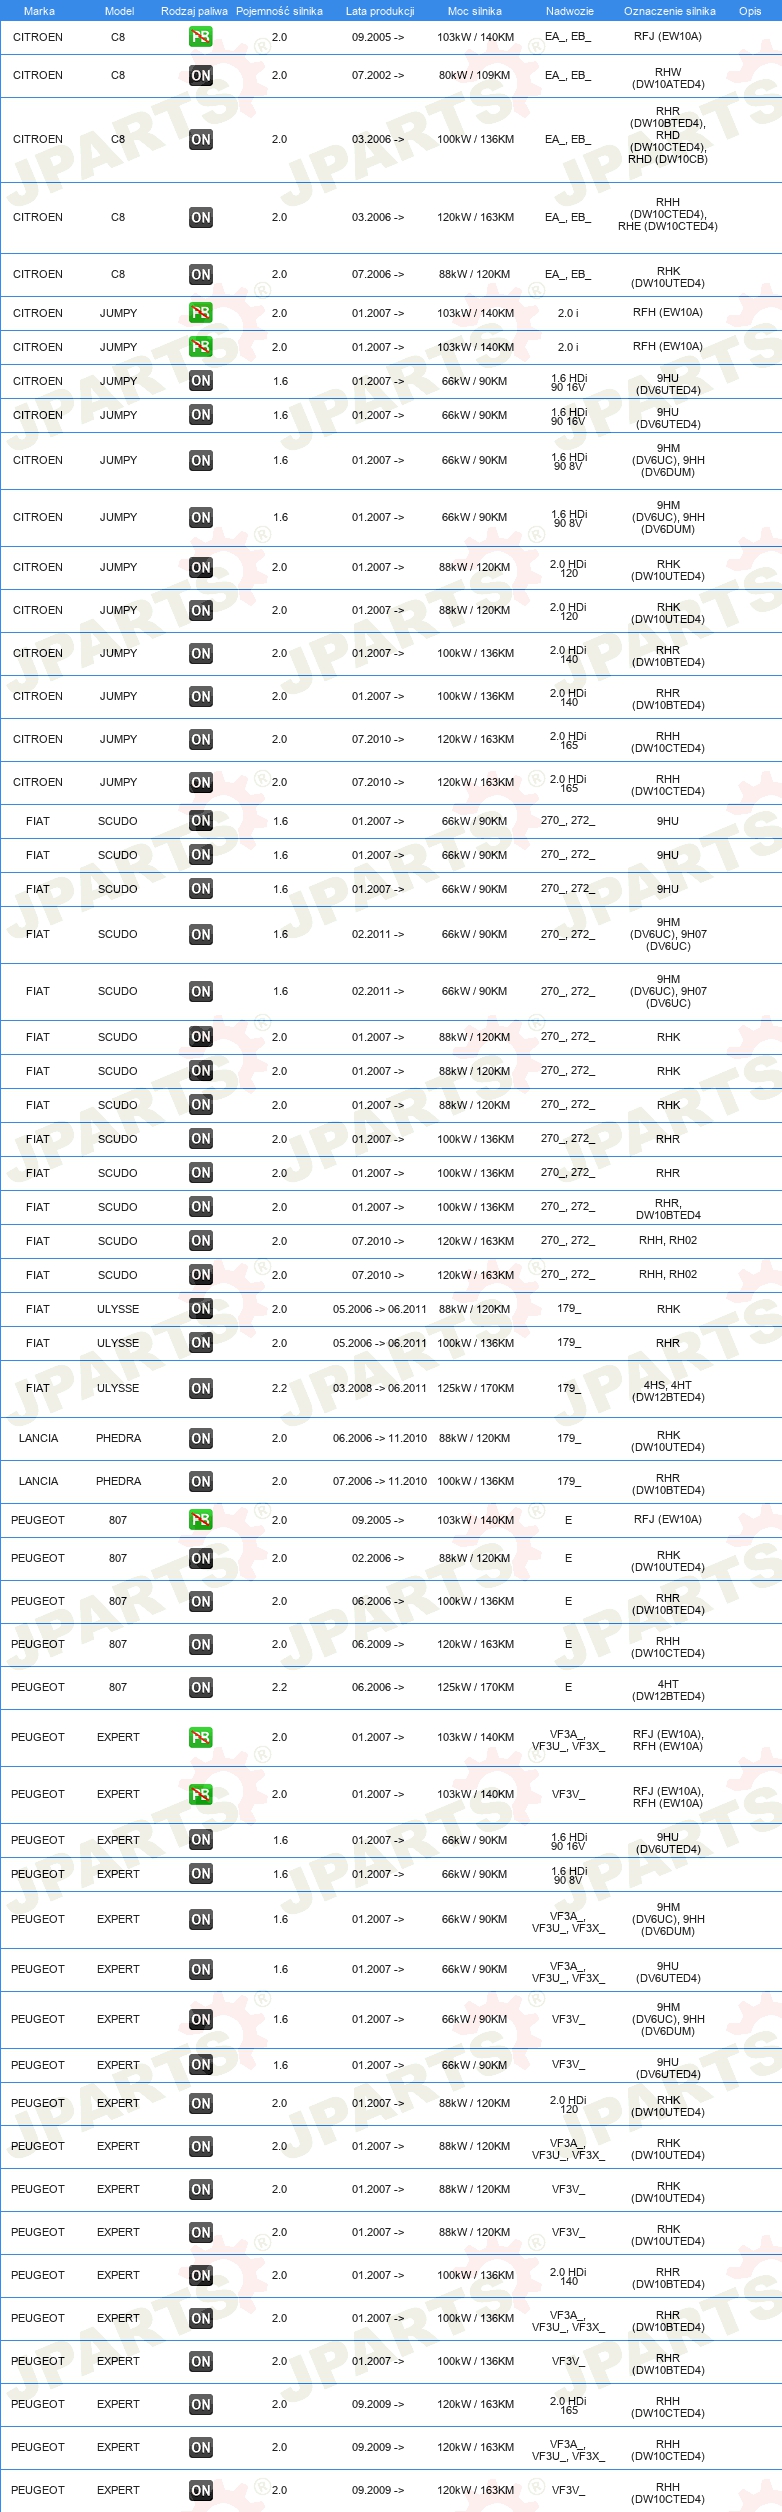Click the Marka column header
The width and height of the screenshot is (782, 2512).
point(39,11)
